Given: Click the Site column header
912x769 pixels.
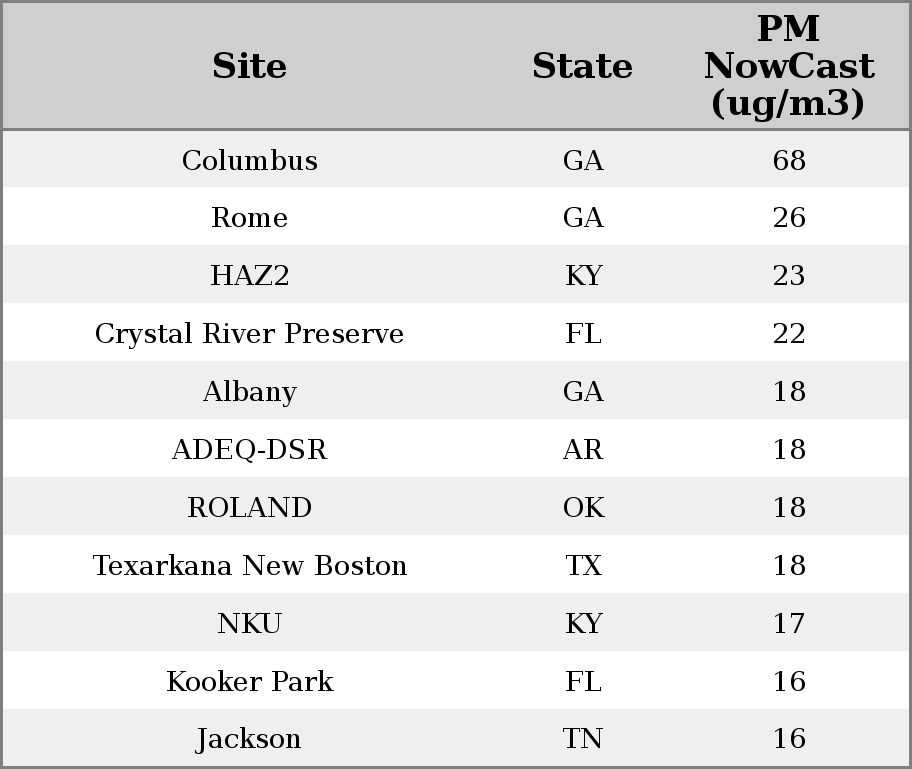Looking at the screenshot, I should [x=250, y=66].
